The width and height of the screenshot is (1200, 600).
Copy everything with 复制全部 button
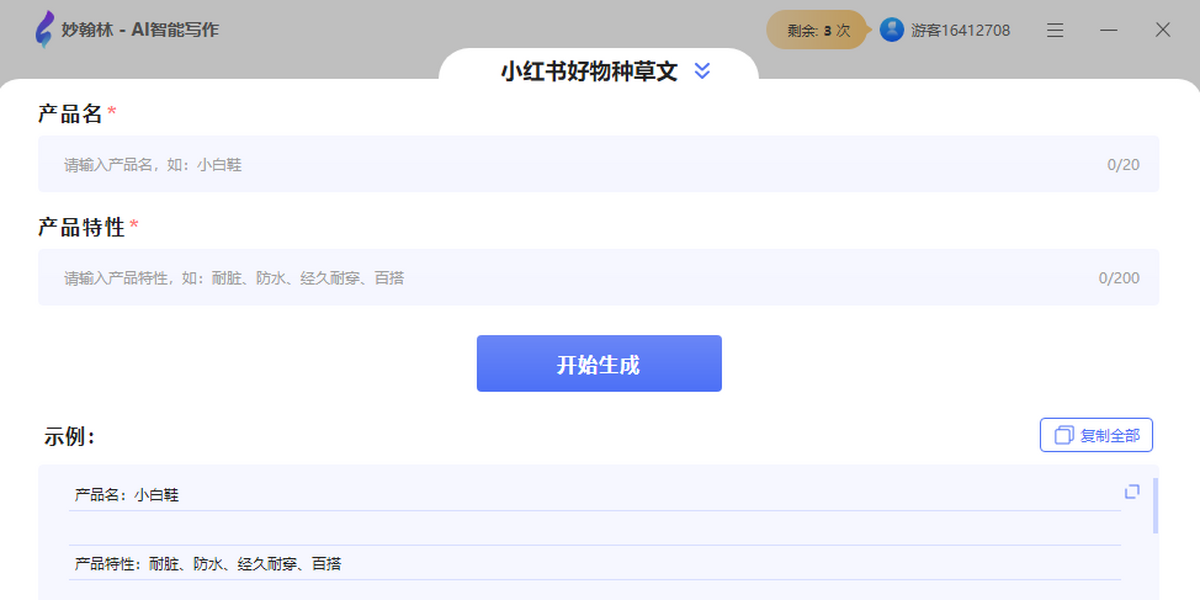point(1096,435)
